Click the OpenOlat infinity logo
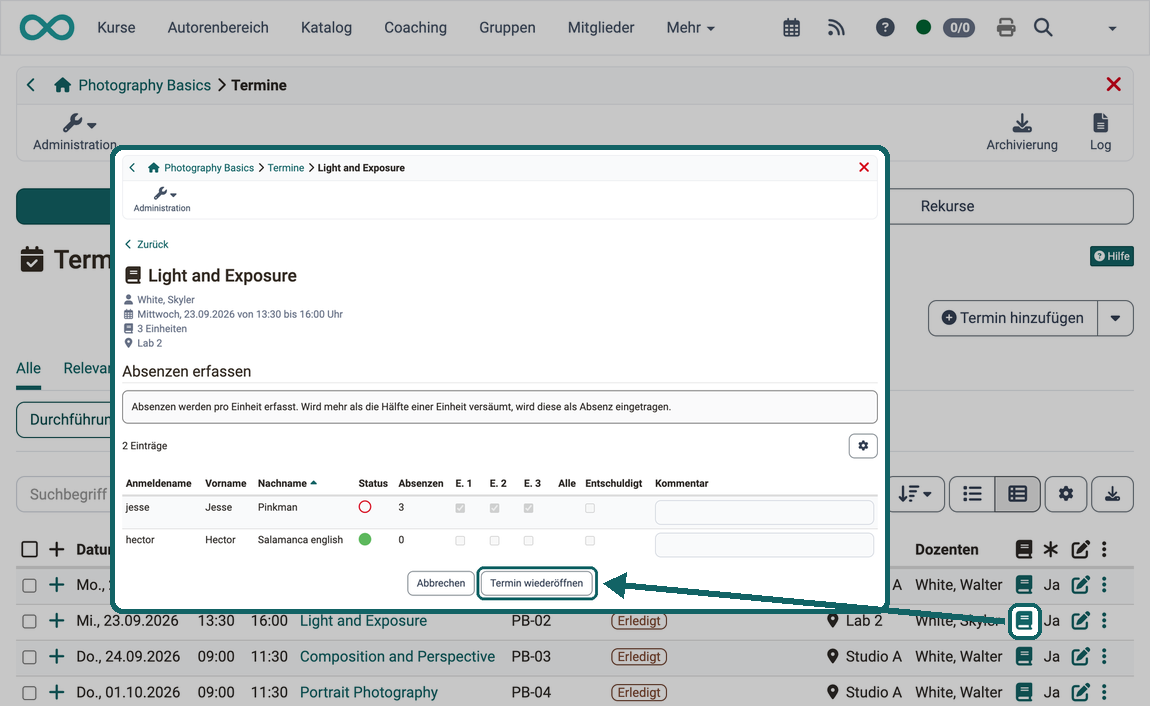The image size is (1150, 706). (47, 28)
